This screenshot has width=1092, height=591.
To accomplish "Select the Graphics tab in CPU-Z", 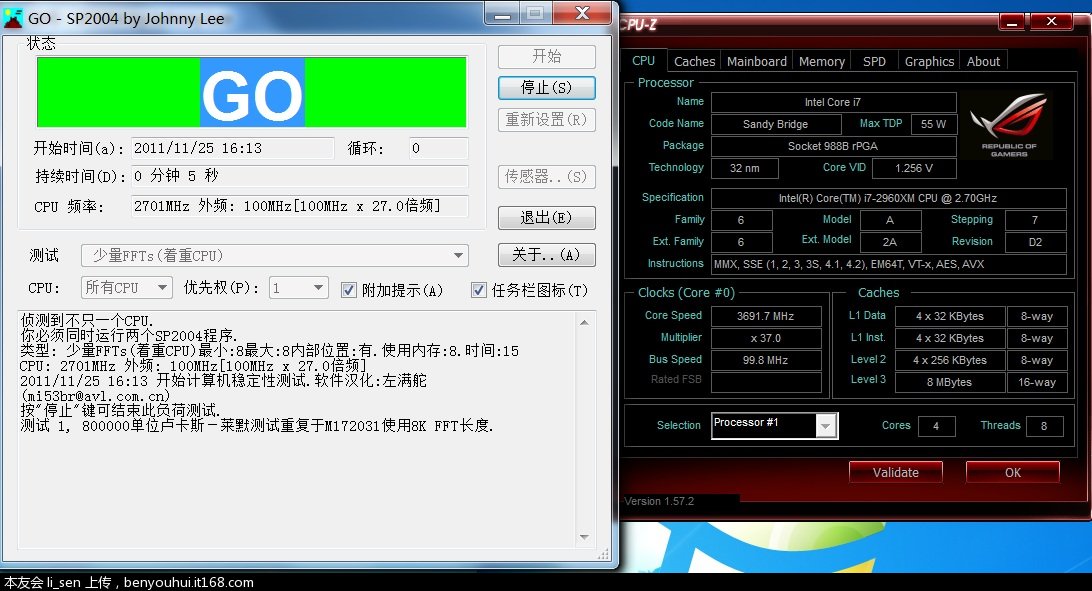I will click(x=929, y=61).
